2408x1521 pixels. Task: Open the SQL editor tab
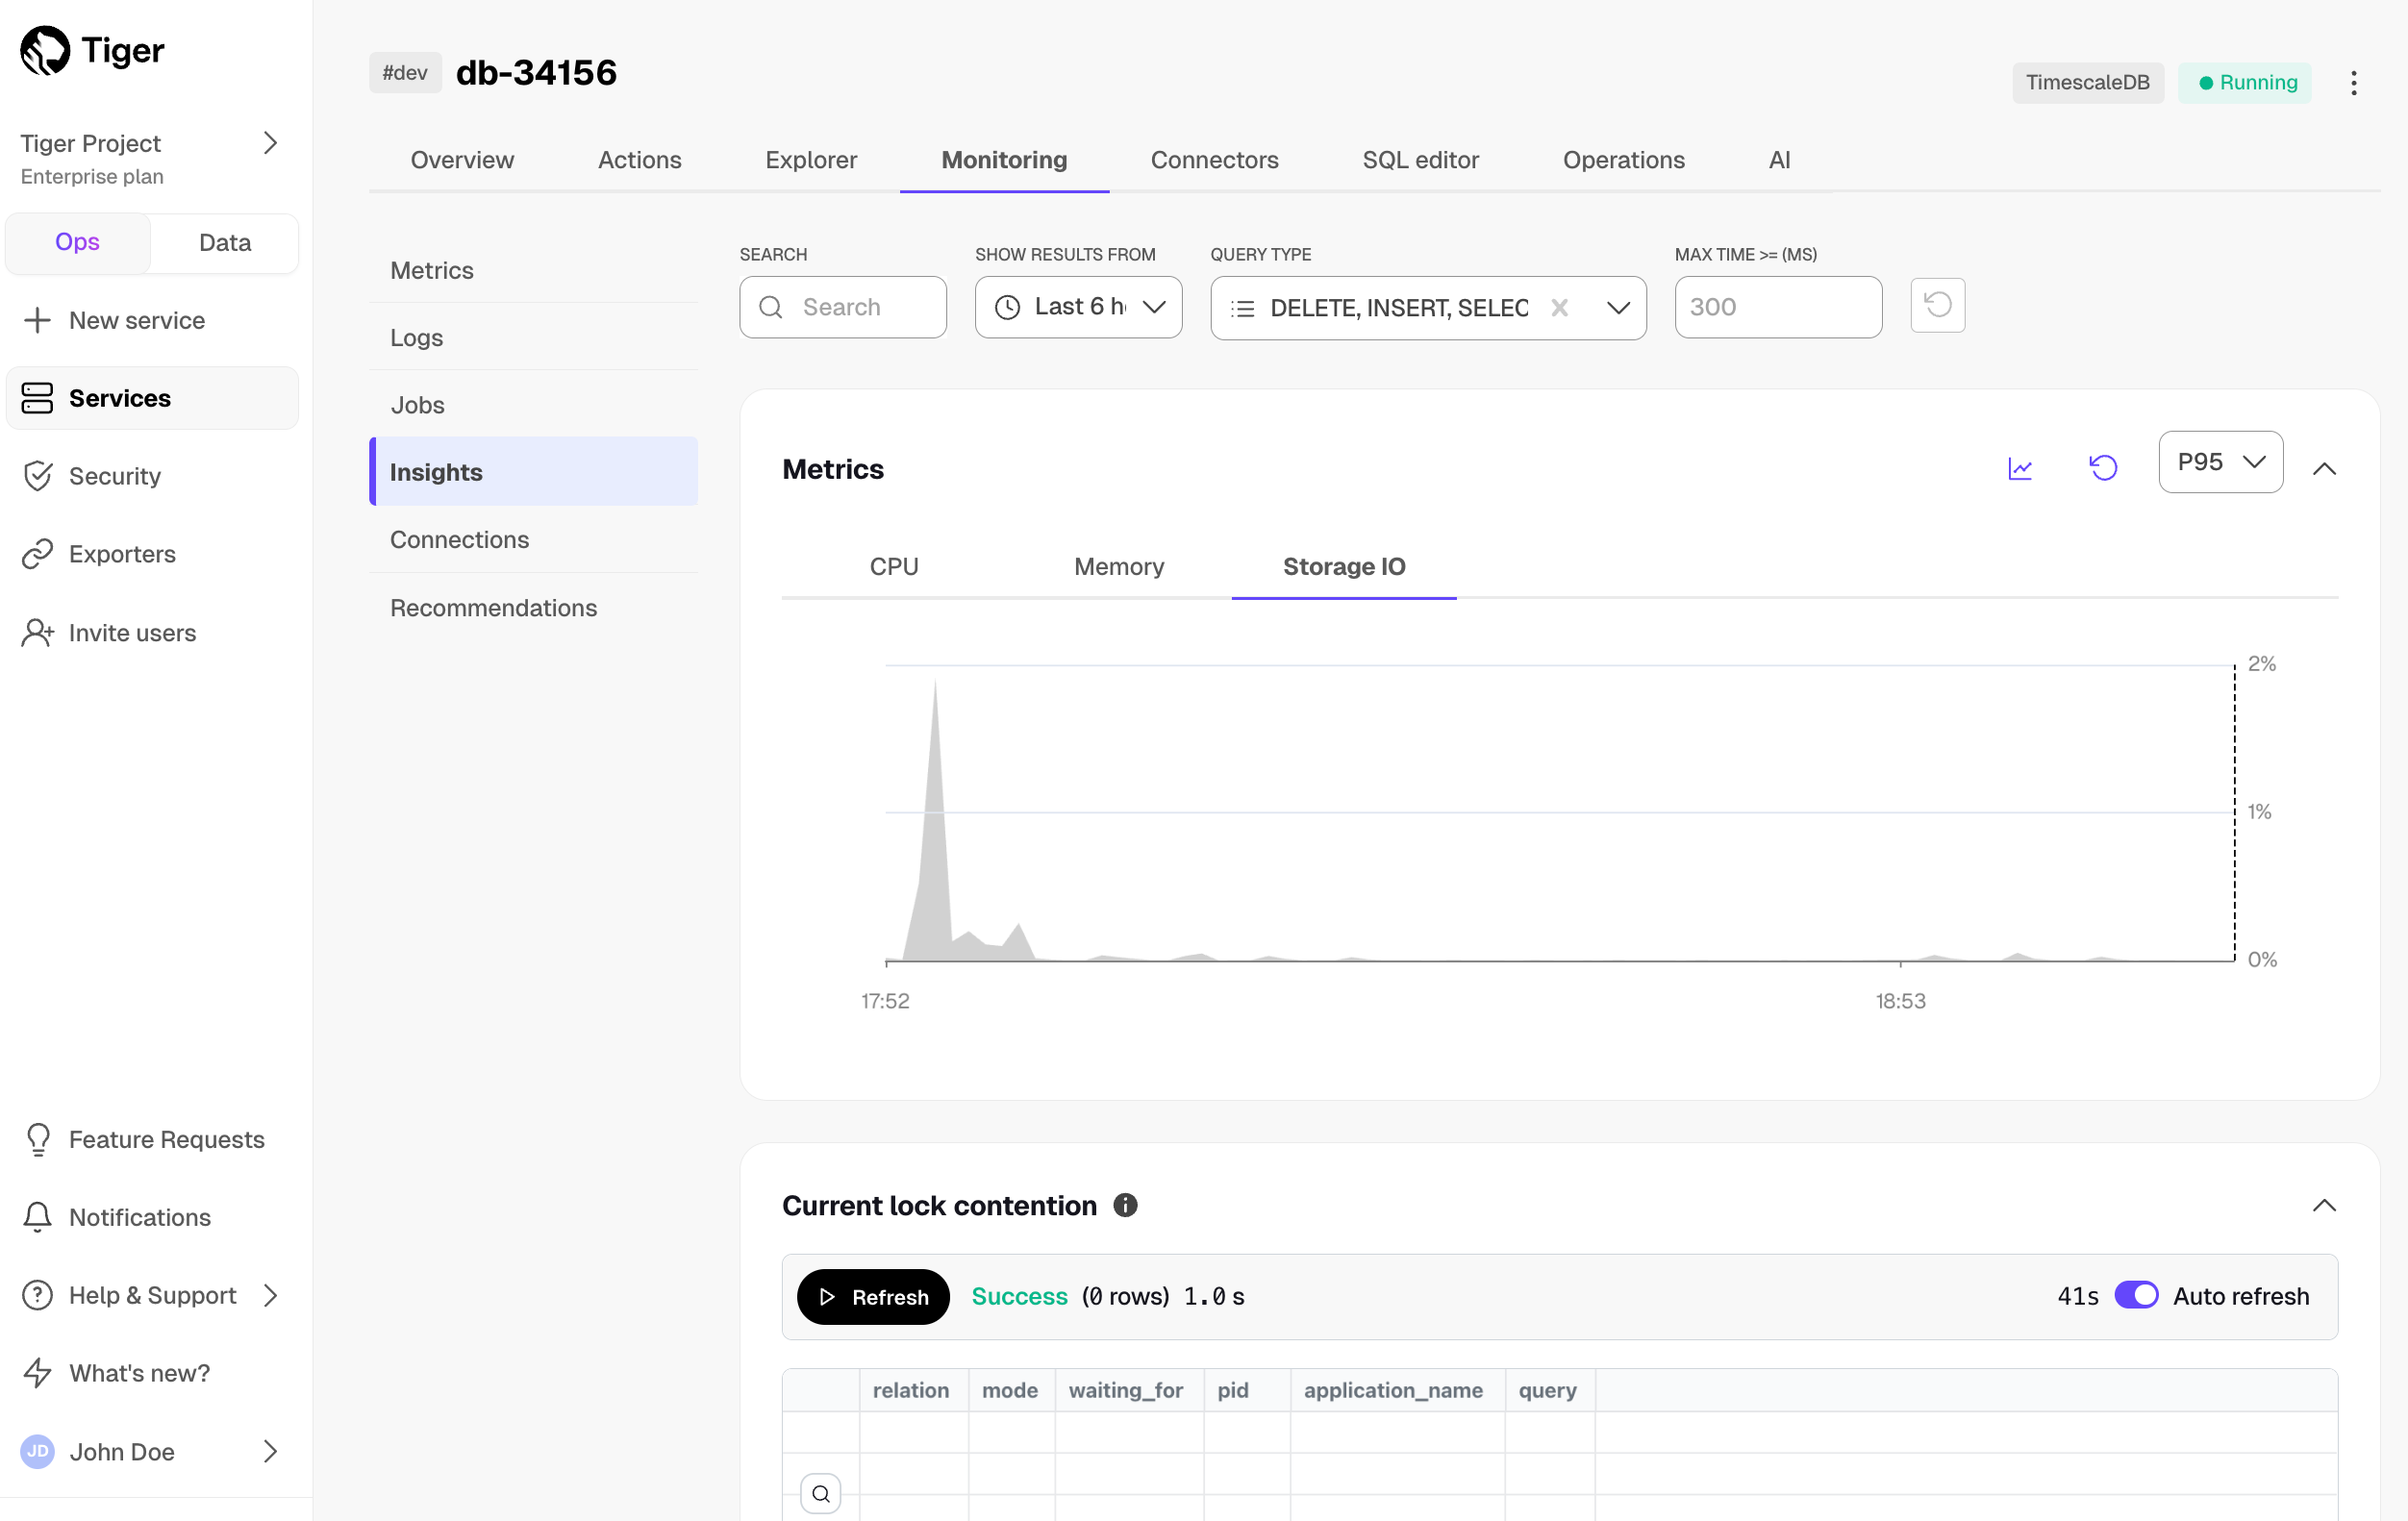click(1420, 160)
